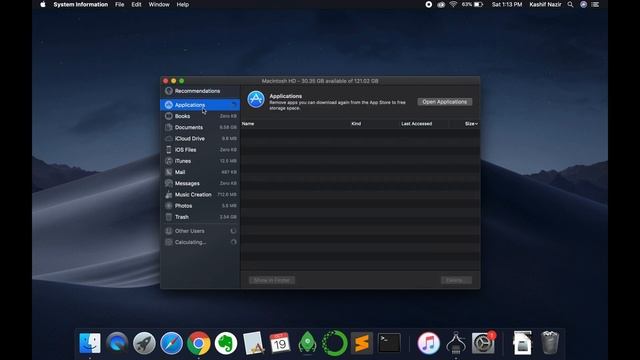
Task: Click the Macintosh HD window title
Action: [320, 81]
